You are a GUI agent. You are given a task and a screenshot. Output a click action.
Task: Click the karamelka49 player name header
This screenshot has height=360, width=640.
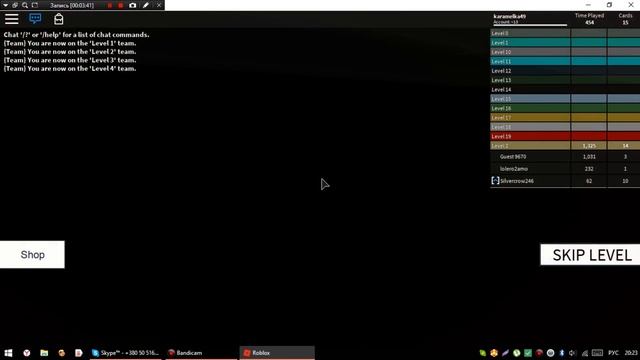(509, 16)
